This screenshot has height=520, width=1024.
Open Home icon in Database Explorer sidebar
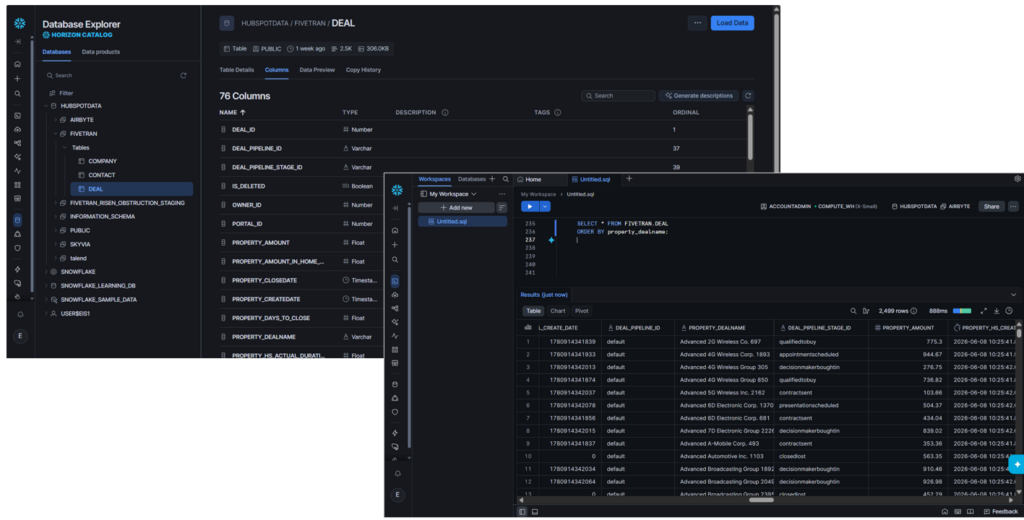pos(18,64)
